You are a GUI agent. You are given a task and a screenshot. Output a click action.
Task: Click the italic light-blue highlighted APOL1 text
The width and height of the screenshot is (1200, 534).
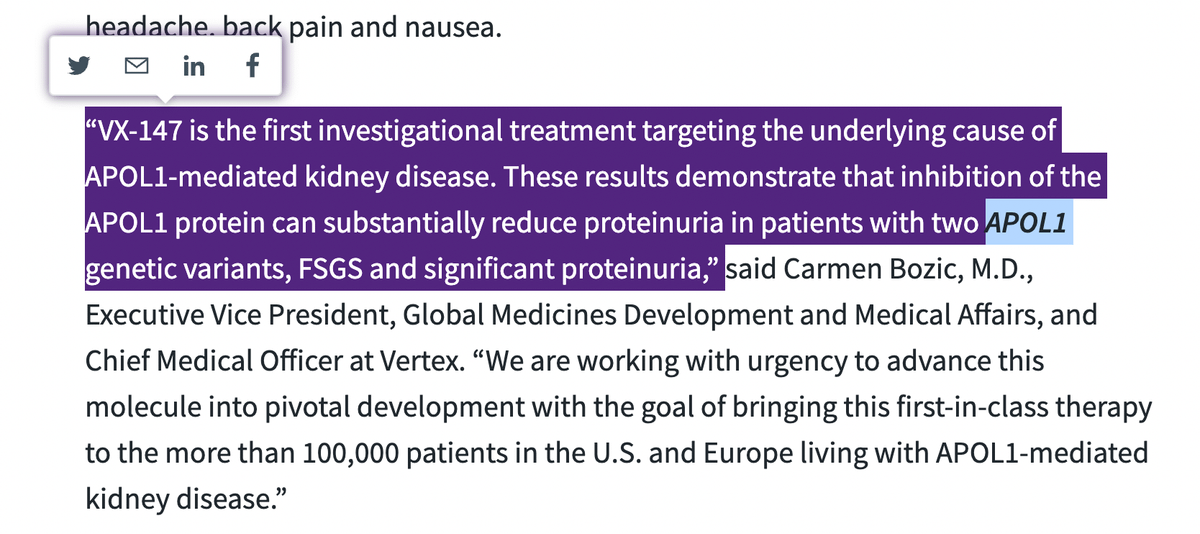click(x=1029, y=223)
